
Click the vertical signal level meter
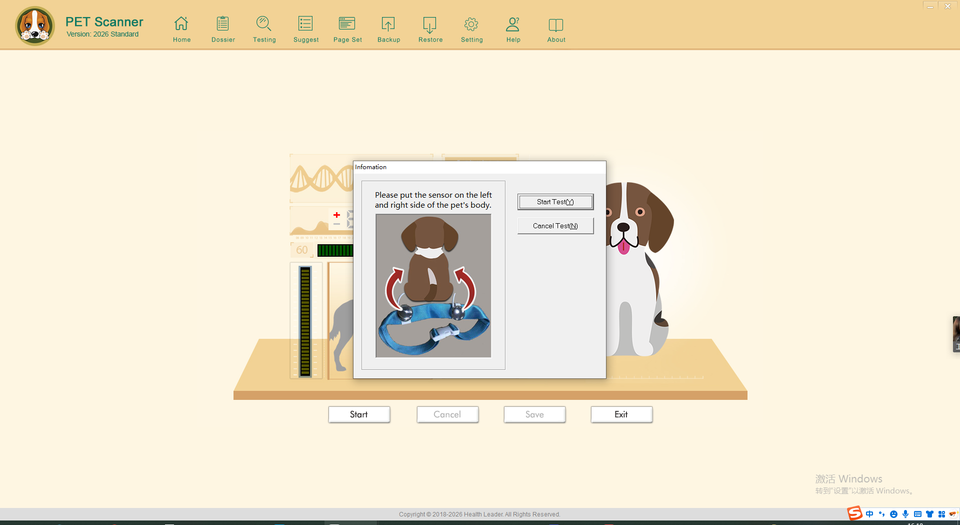tap(305, 320)
